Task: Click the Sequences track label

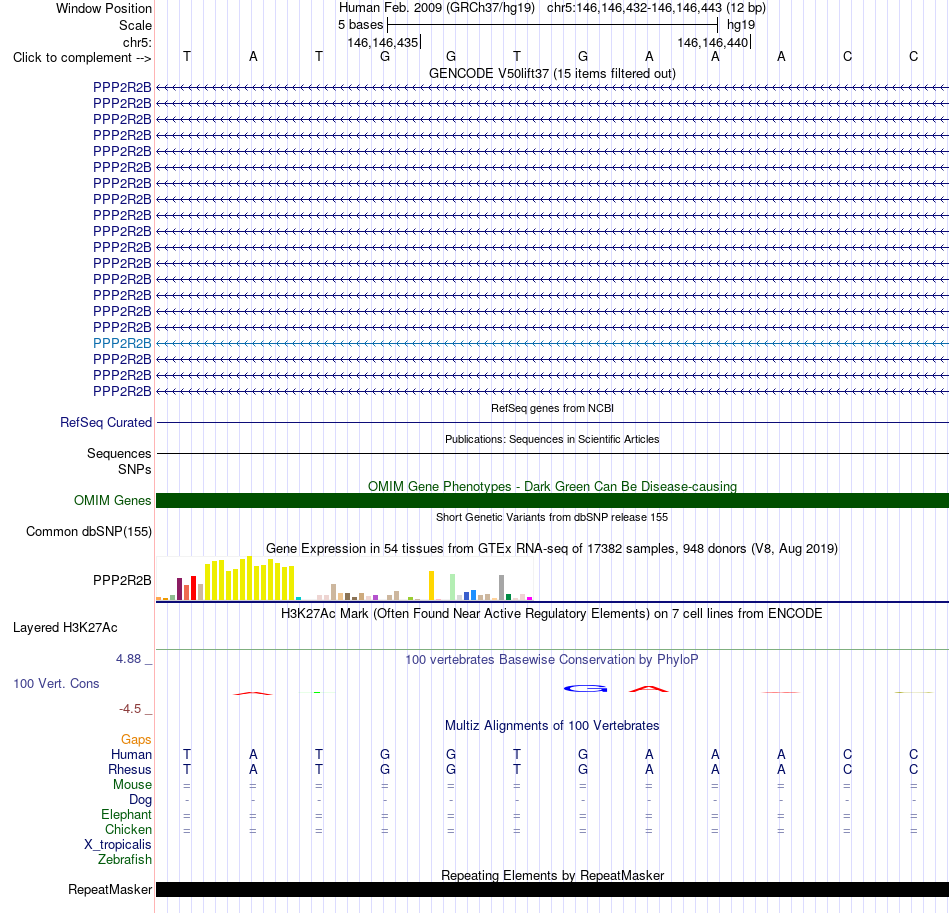Action: tap(119, 453)
